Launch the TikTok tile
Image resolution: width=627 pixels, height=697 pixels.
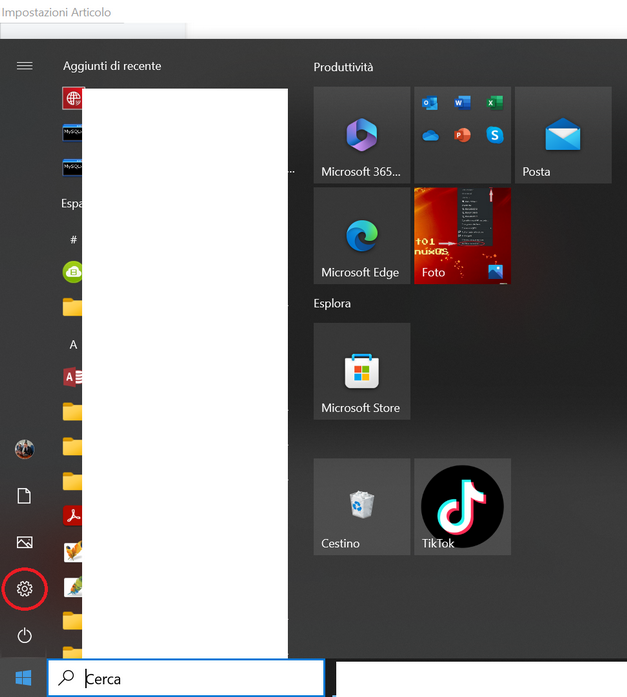(x=462, y=507)
